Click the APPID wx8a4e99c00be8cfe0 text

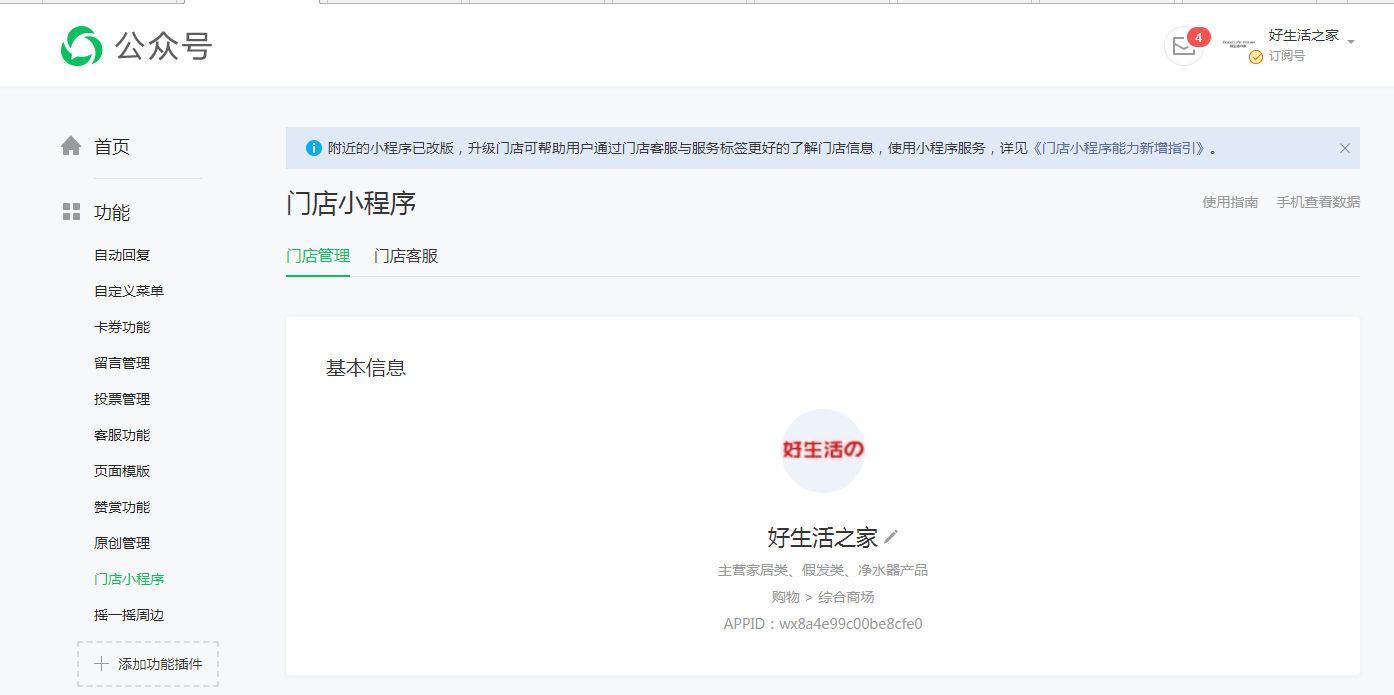[823, 624]
